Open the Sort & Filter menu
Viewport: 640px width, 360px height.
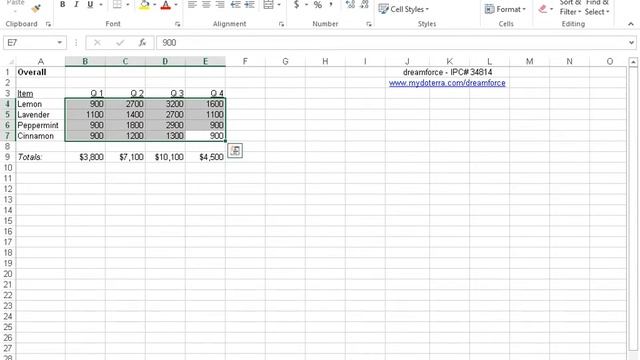tap(570, 7)
